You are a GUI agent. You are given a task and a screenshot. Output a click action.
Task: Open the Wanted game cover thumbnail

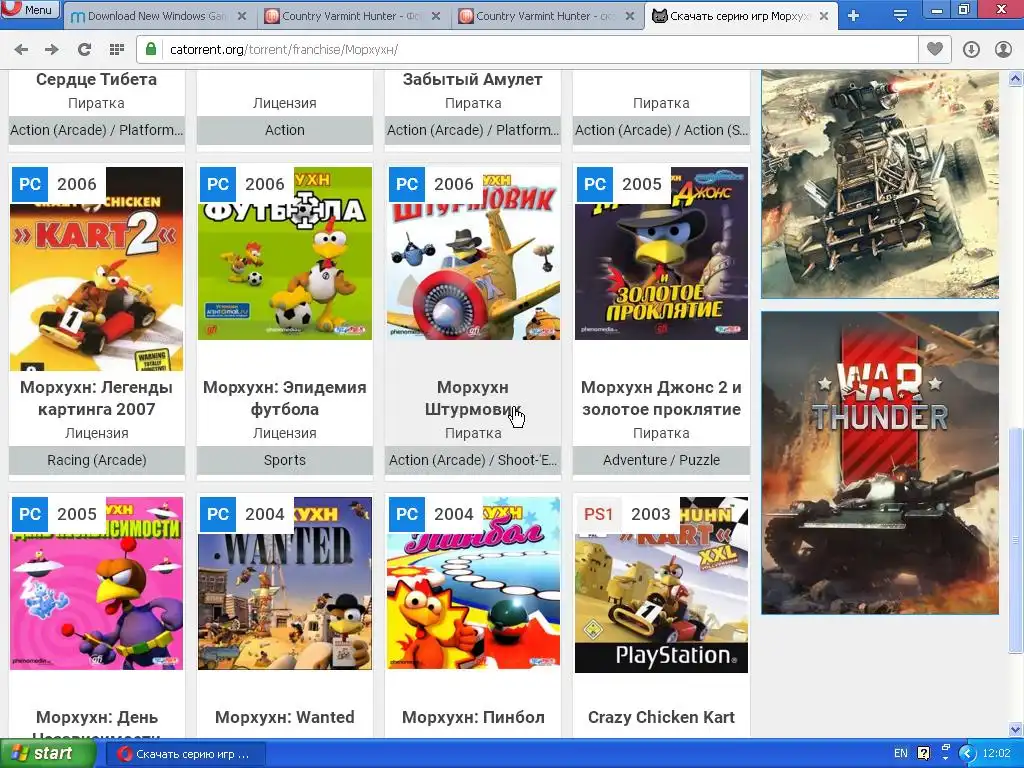point(285,583)
